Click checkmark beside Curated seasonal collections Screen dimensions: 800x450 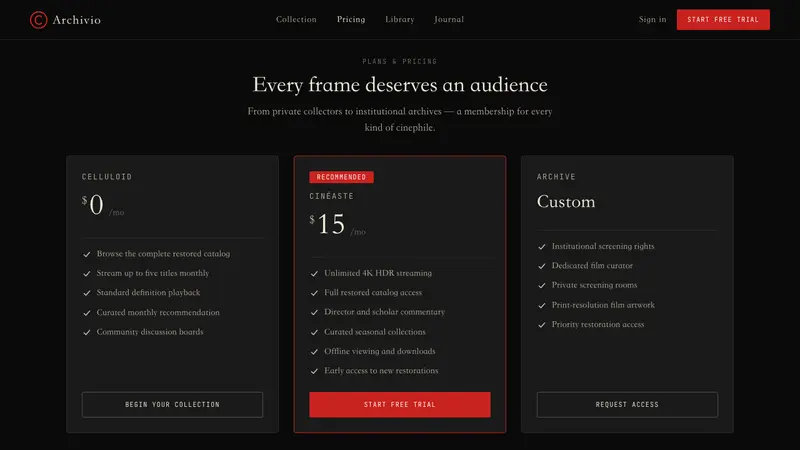tap(314, 332)
